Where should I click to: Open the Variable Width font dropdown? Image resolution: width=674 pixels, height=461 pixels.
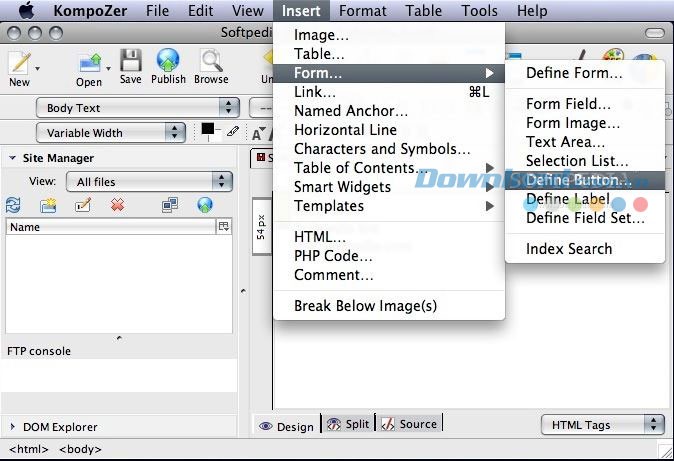click(111, 132)
